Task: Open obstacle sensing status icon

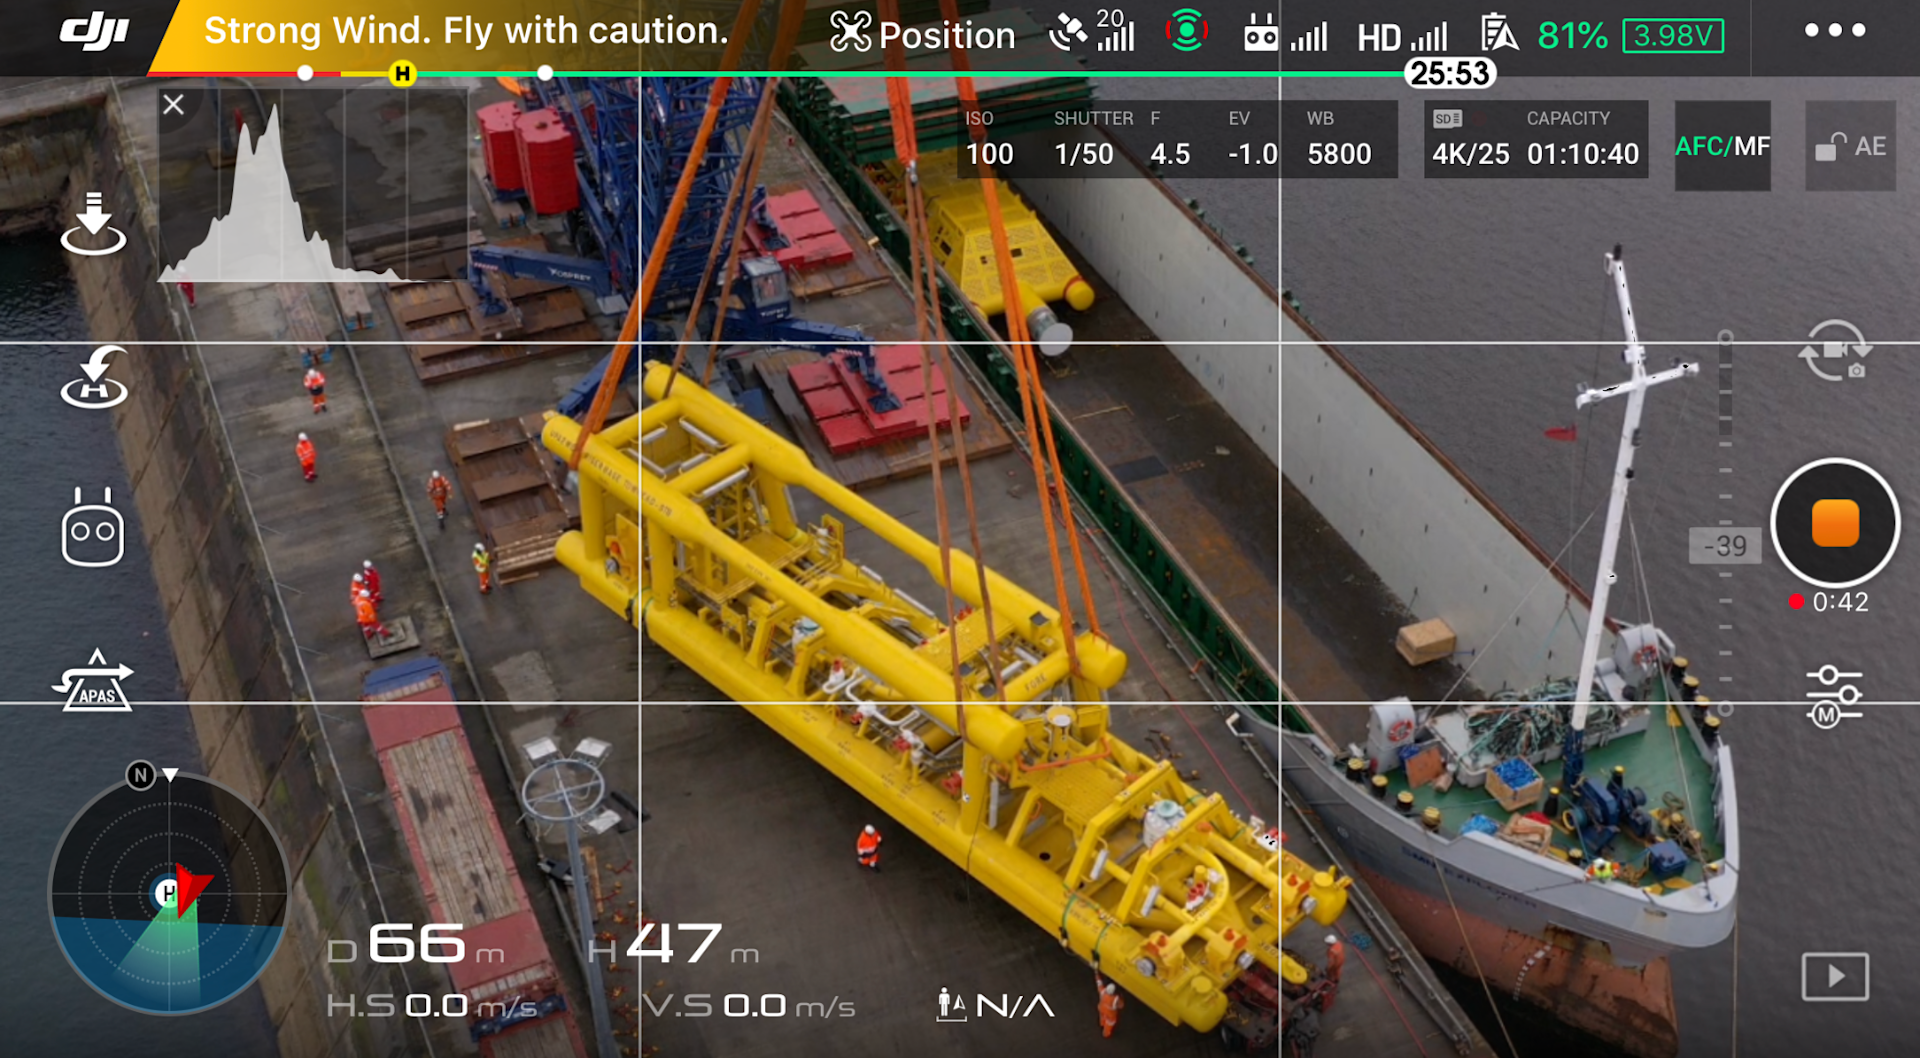Action: pos(1186,31)
